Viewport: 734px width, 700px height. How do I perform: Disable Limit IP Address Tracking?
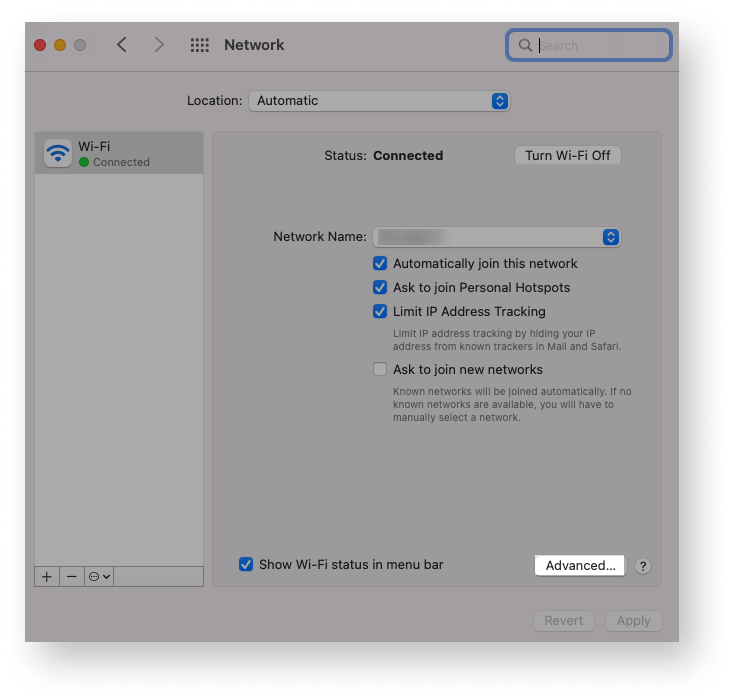coord(380,311)
